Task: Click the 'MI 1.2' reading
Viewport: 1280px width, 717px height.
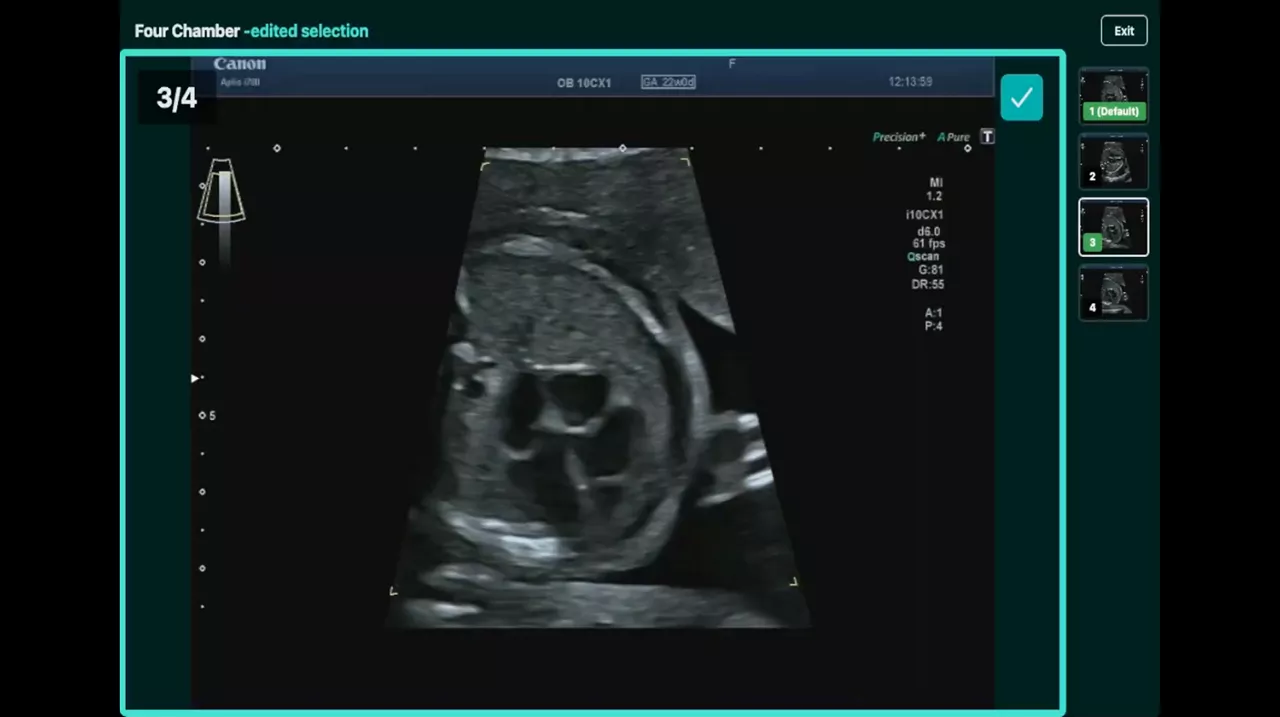Action: 935,190
